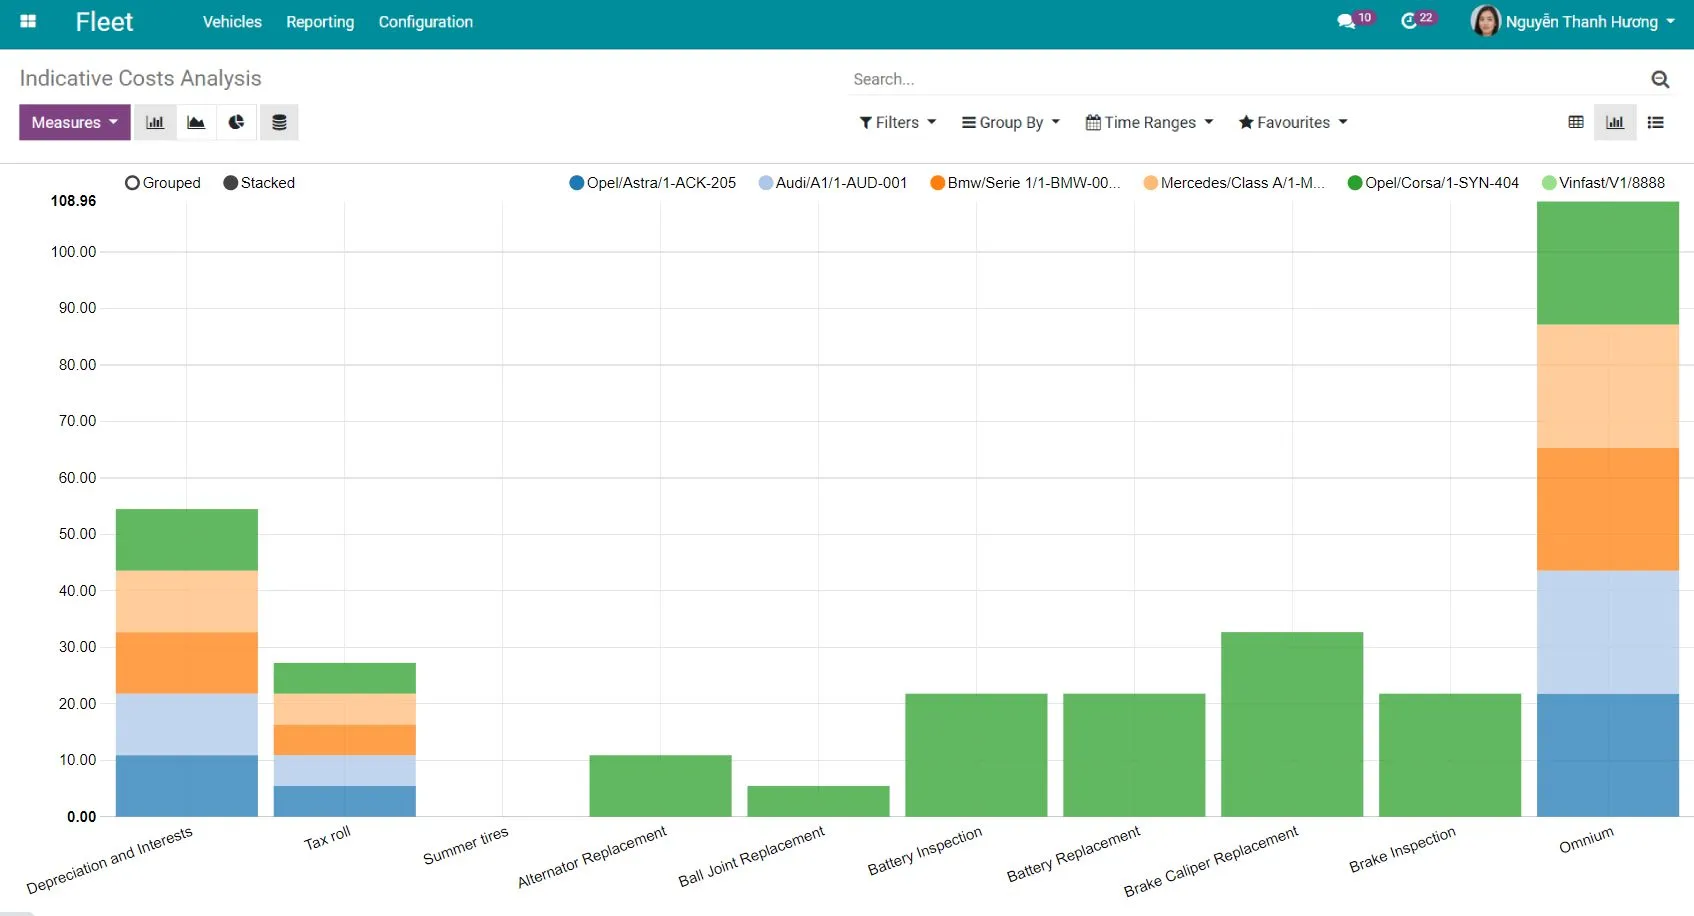Select the Stacked radio option
This screenshot has height=916, width=1694.
pos(259,183)
